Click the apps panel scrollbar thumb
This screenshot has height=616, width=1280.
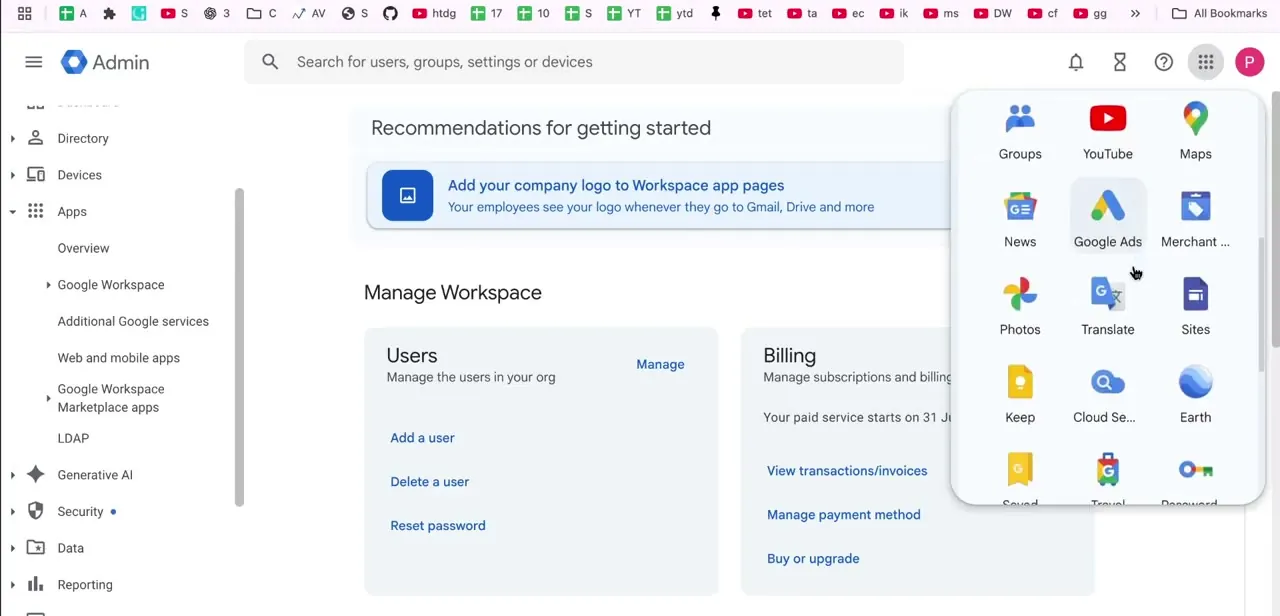tap(1261, 305)
